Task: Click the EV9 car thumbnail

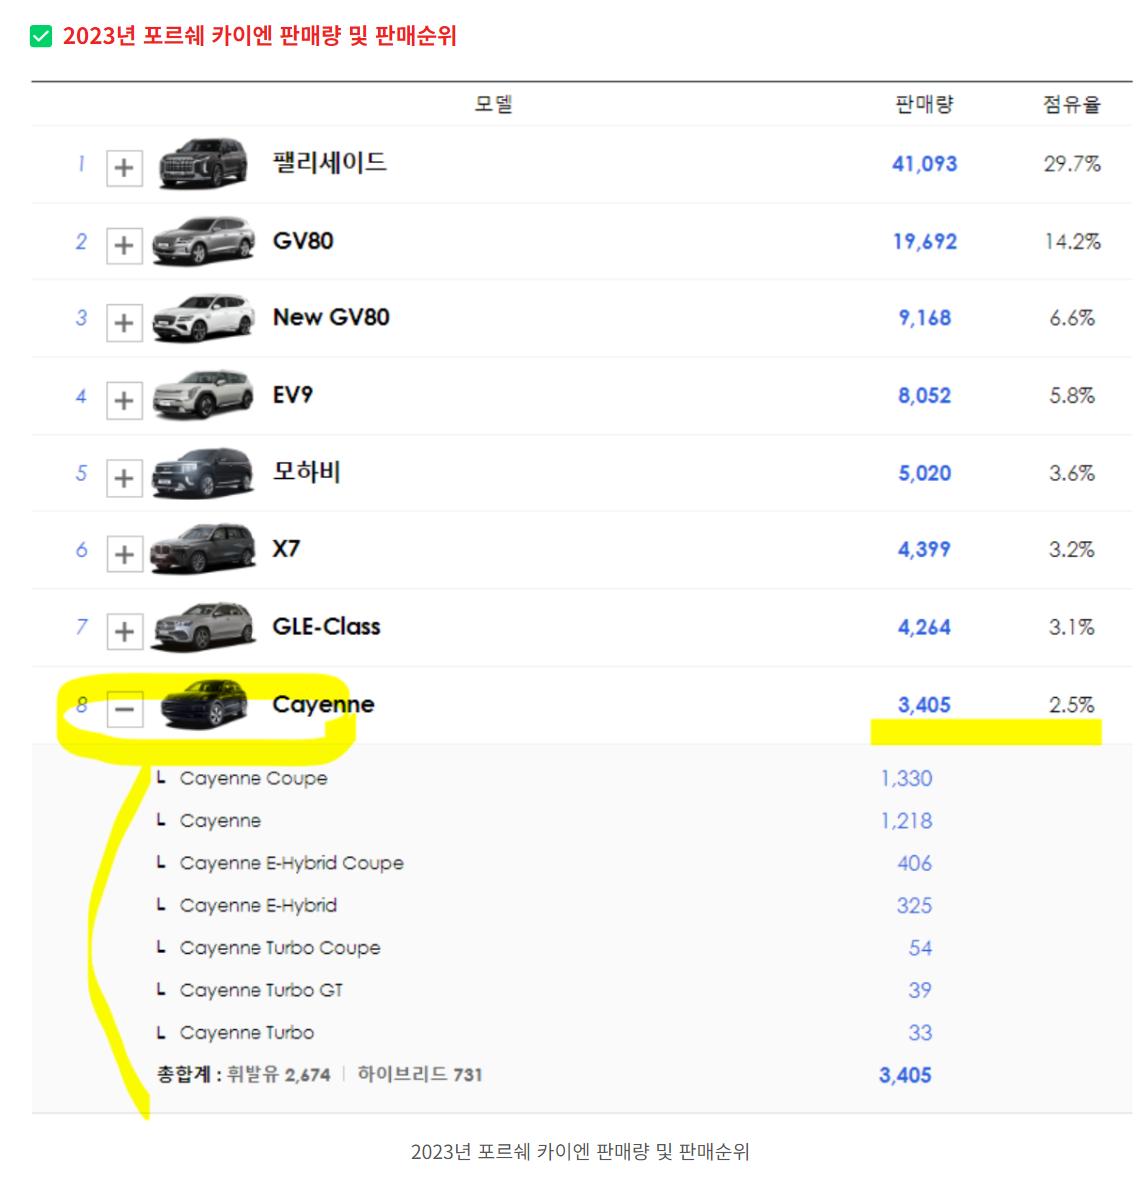Action: point(203,395)
